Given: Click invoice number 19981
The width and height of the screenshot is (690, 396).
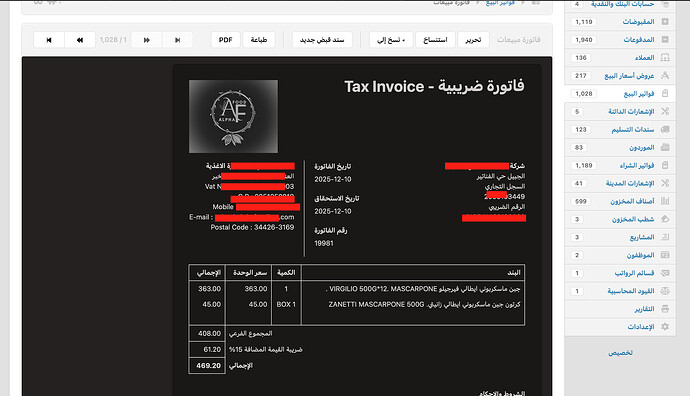Looking at the screenshot, I should pos(324,243).
